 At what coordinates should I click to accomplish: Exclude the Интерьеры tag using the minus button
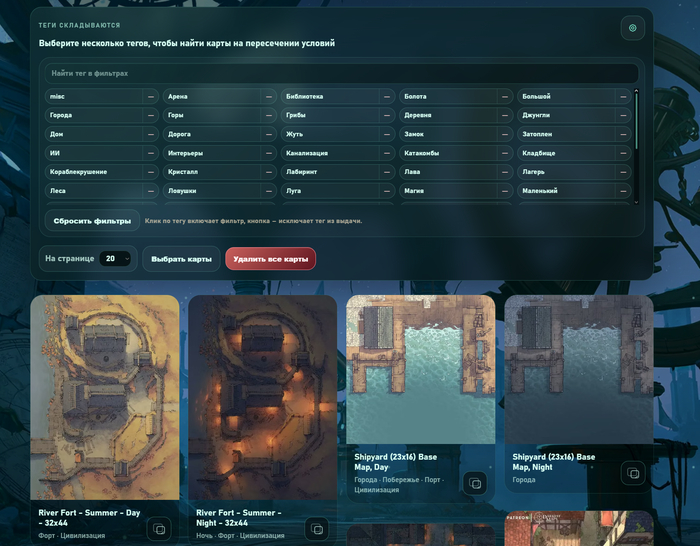click(269, 153)
